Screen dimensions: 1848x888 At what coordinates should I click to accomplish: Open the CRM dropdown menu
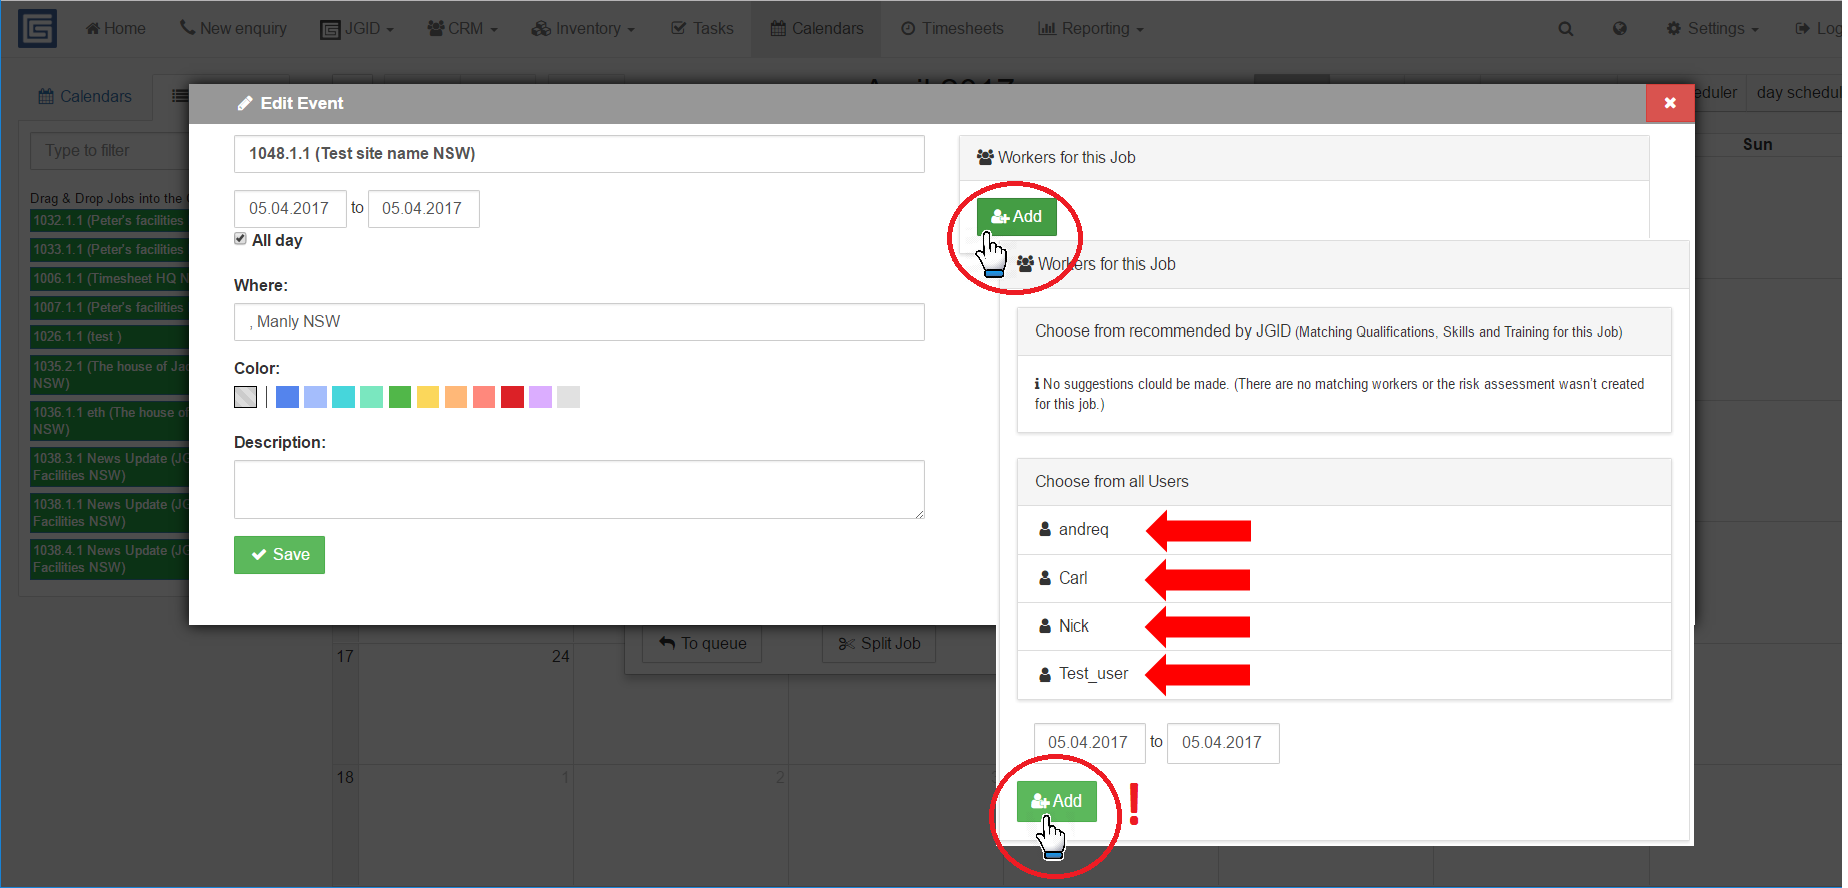click(x=462, y=29)
